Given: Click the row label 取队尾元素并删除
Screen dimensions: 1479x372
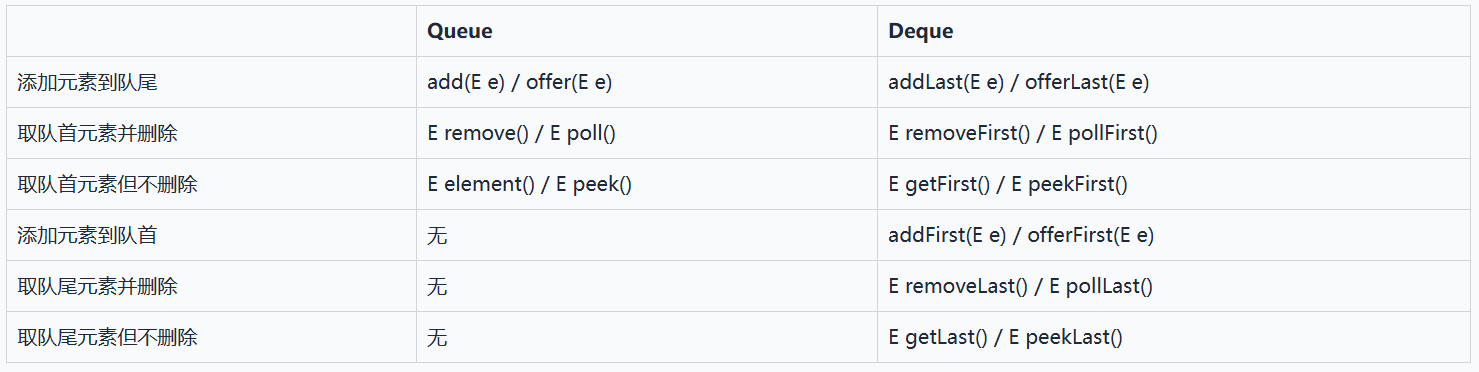Looking at the screenshot, I should pyautogui.click(x=211, y=286).
